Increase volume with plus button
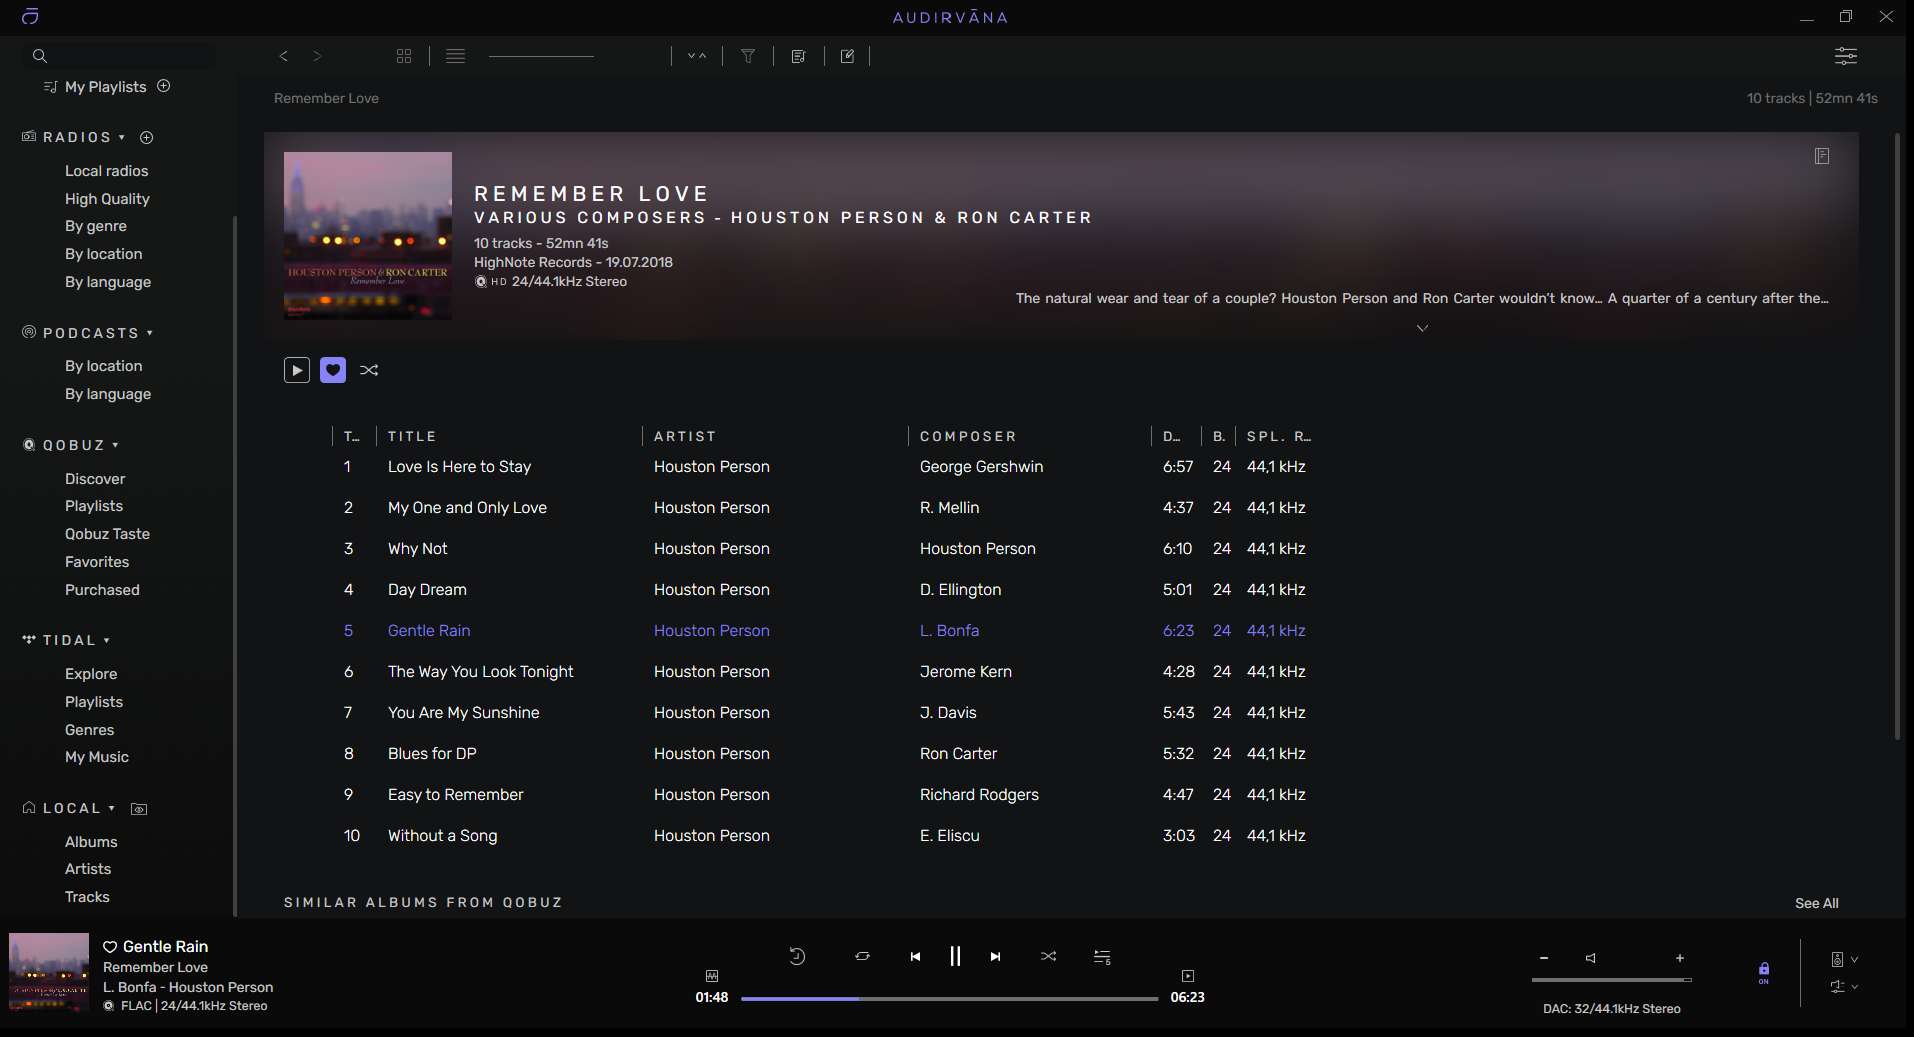Viewport: 1914px width, 1037px height. (1680, 958)
